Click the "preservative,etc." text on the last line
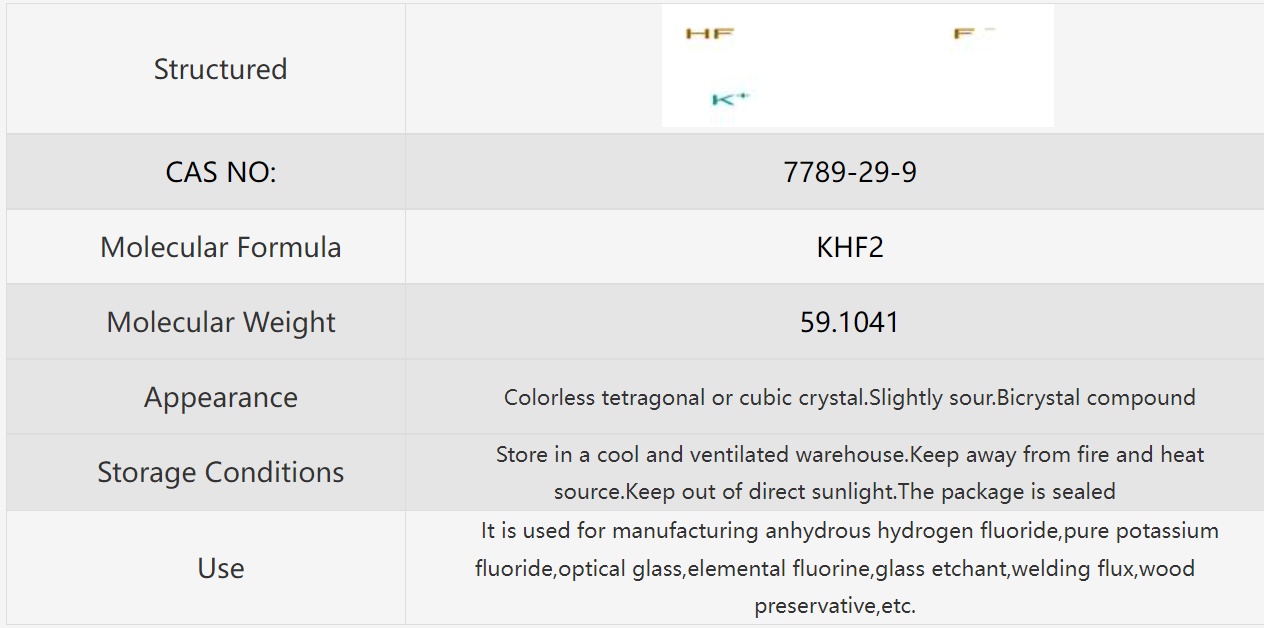 (834, 605)
